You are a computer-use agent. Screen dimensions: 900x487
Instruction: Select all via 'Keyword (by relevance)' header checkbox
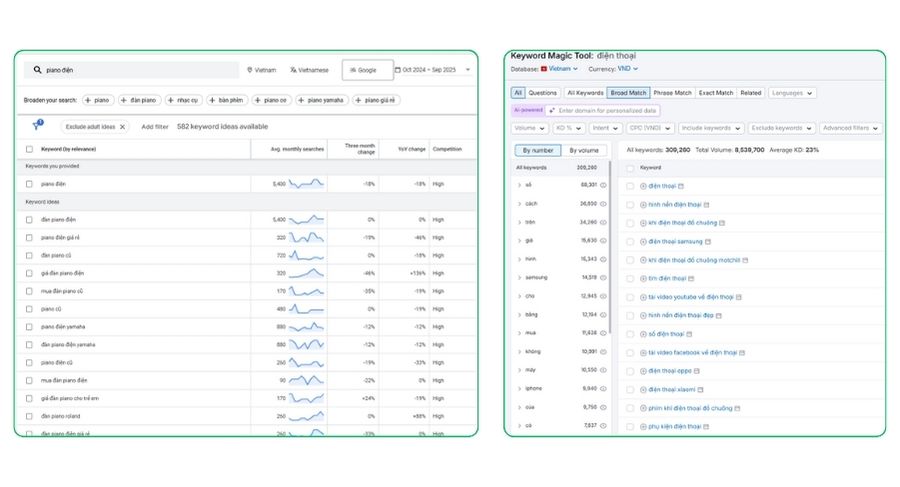[29, 149]
